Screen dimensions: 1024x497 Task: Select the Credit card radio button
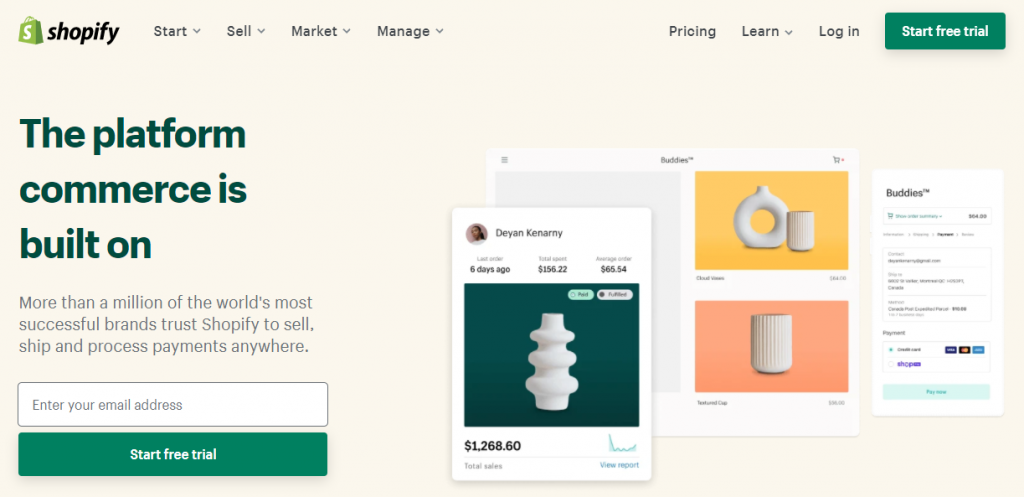891,350
